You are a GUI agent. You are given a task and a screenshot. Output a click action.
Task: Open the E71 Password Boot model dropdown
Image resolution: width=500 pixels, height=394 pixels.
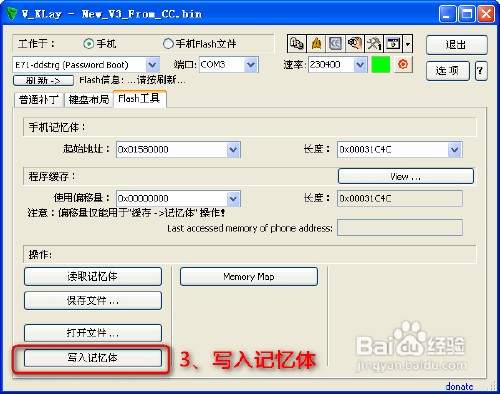[153, 65]
